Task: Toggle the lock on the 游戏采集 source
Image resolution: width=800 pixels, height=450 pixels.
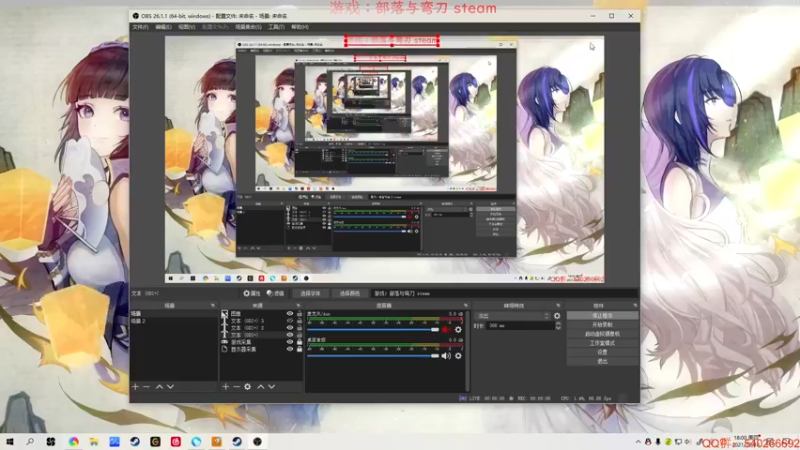Action: (299, 342)
